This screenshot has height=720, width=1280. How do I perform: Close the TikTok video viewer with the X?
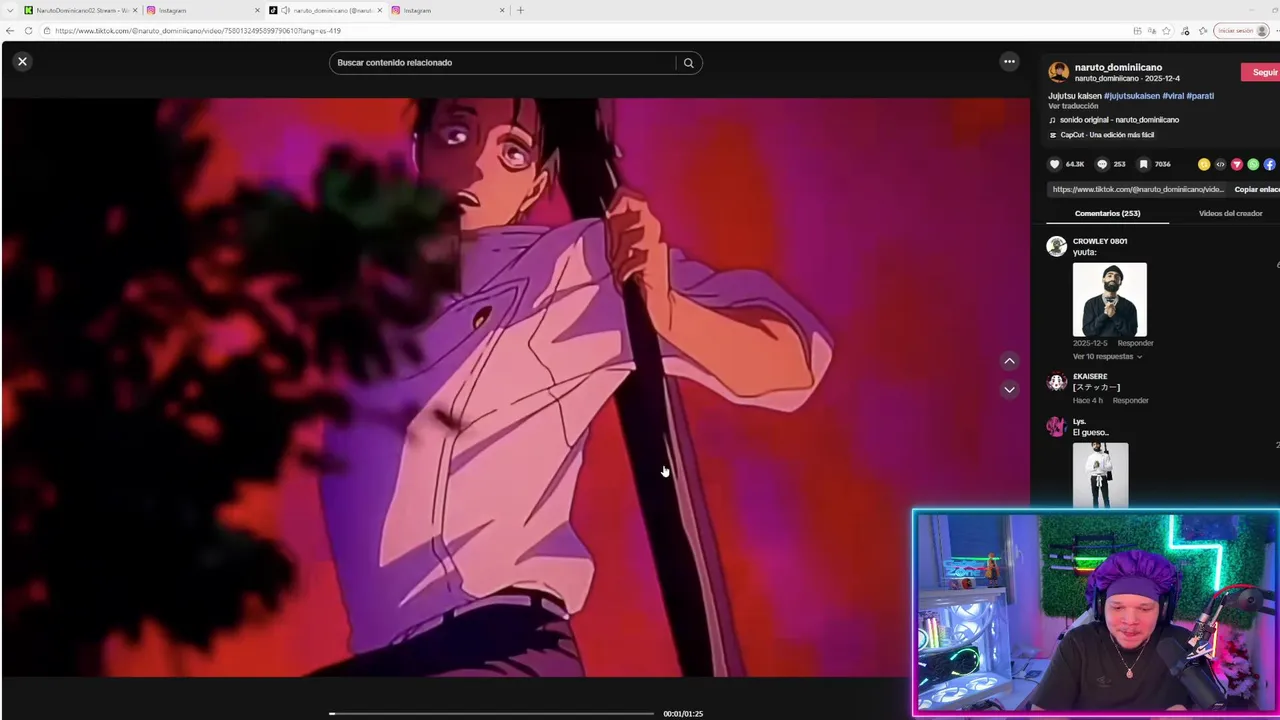pos(22,61)
